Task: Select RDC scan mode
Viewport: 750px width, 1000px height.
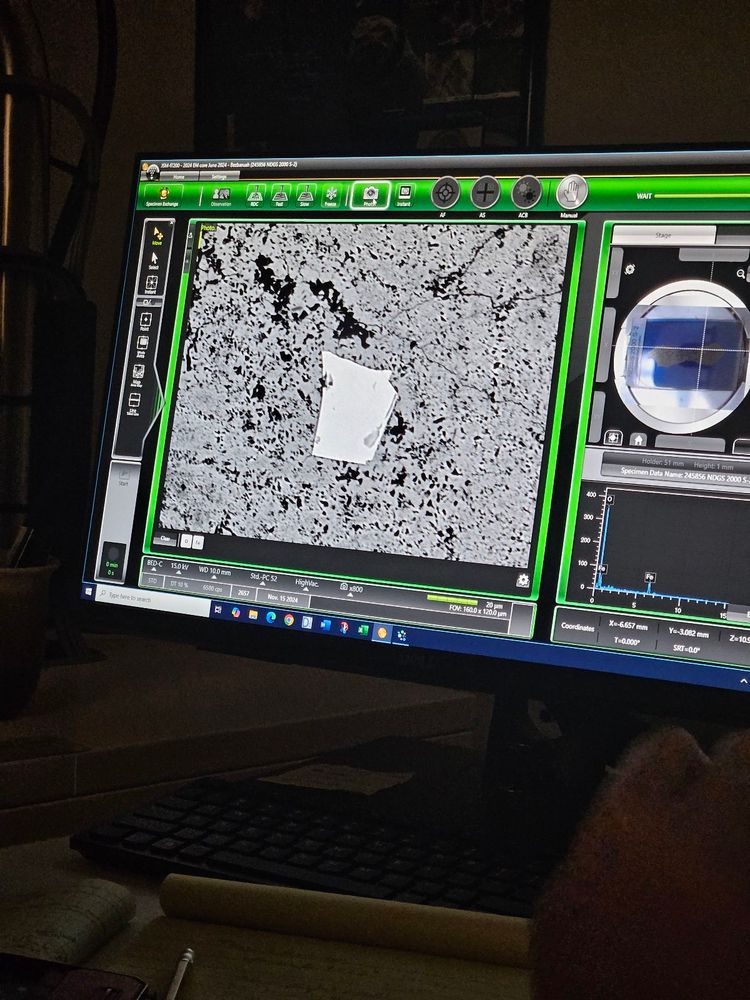Action: (x=254, y=196)
